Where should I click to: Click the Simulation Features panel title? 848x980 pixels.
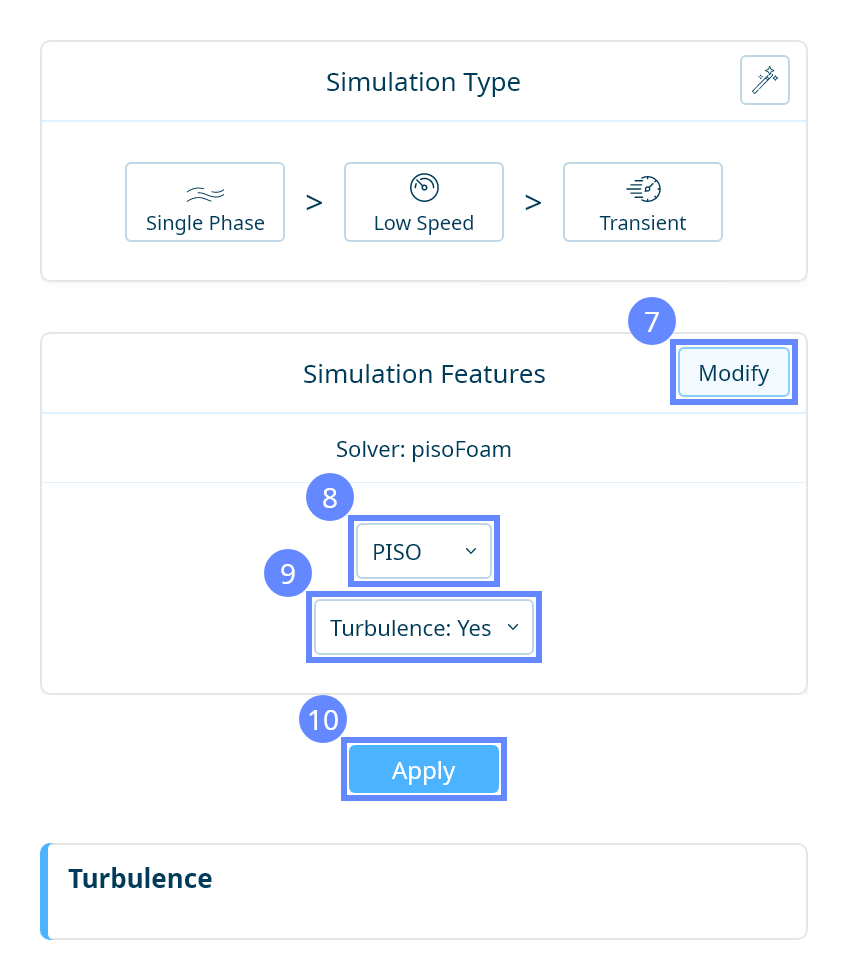(424, 374)
